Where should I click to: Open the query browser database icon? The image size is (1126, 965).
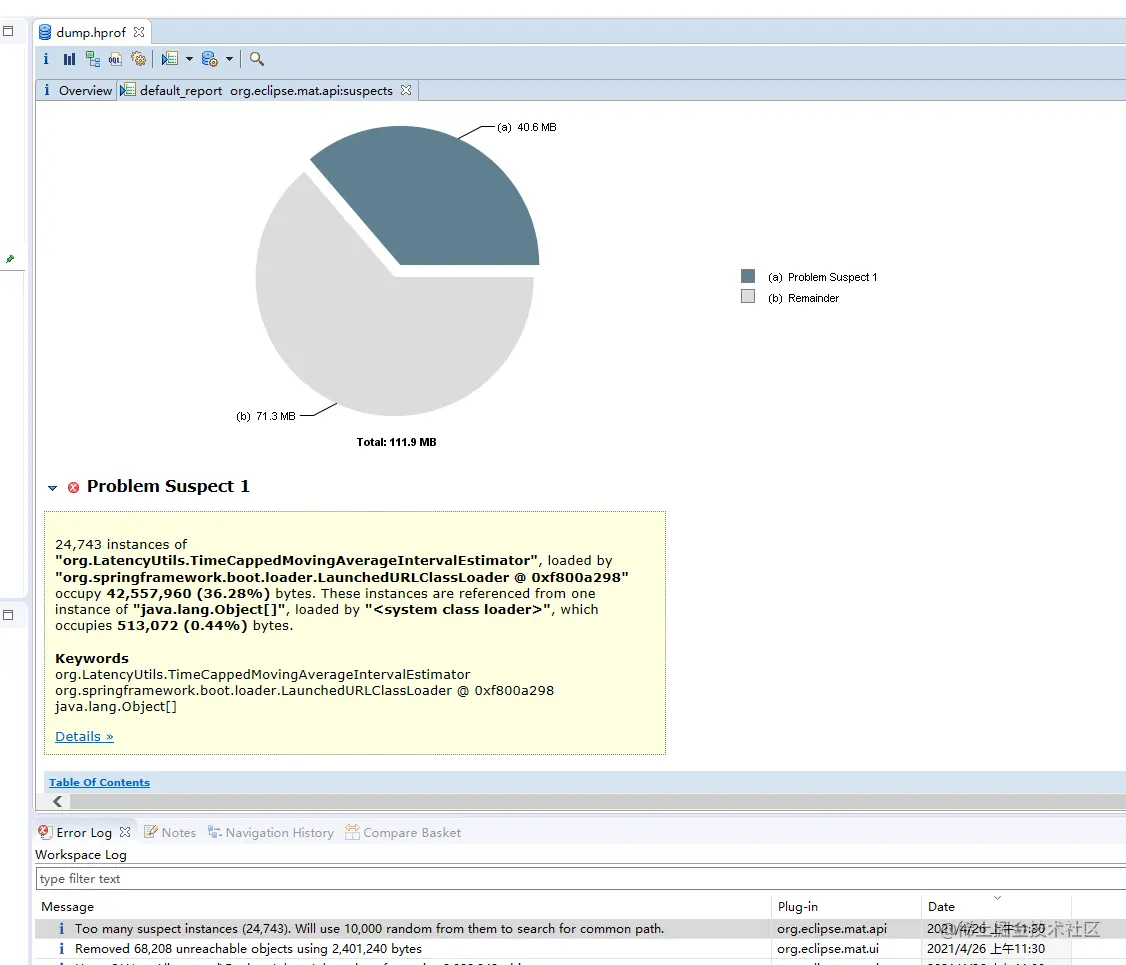pos(209,59)
